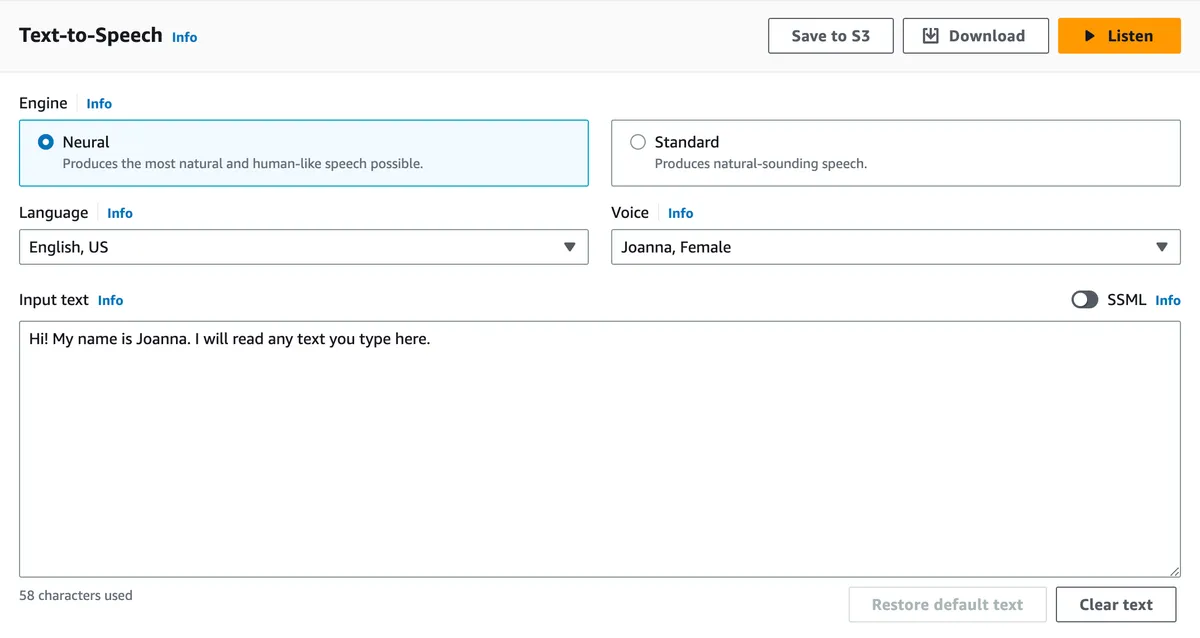
Task: Click the Listen play button
Action: click(x=1119, y=36)
